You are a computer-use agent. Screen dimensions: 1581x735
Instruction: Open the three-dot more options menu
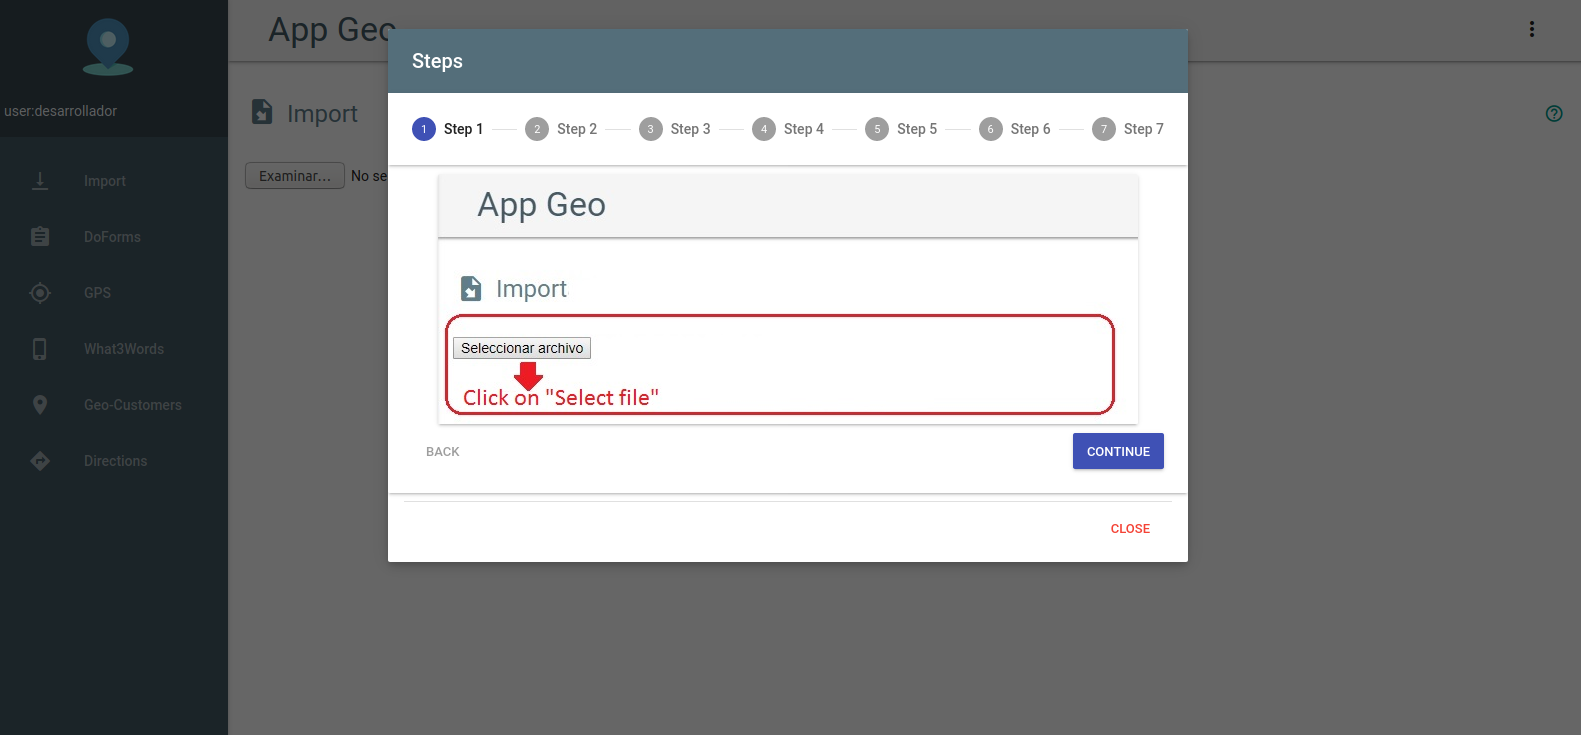[x=1531, y=29]
